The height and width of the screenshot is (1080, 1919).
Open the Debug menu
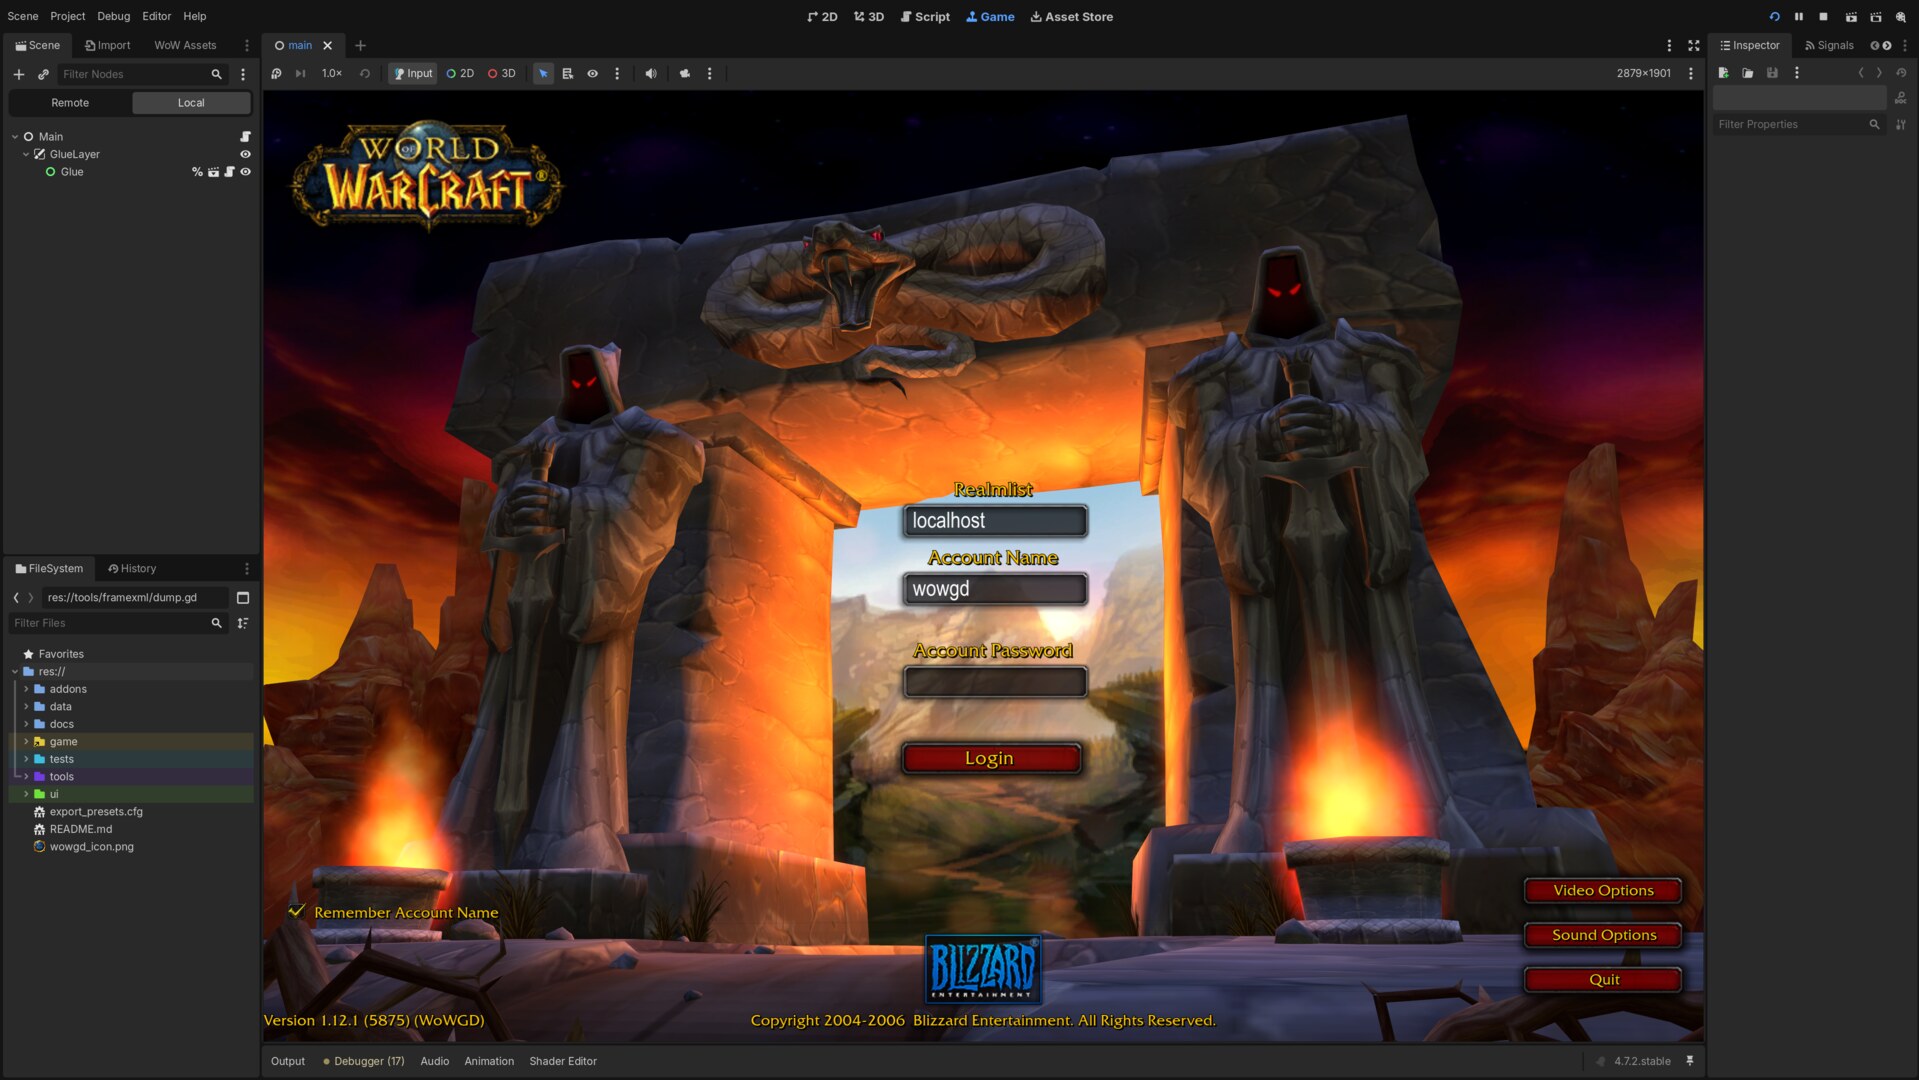113,16
